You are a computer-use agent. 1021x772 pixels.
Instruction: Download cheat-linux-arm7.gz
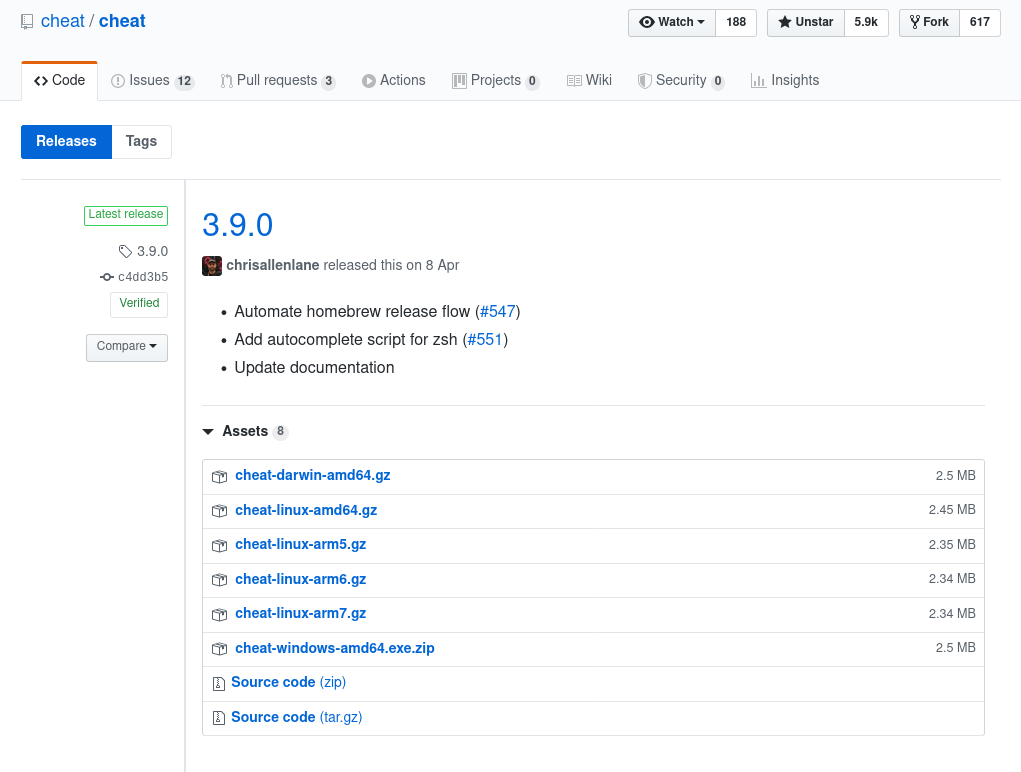coord(300,614)
